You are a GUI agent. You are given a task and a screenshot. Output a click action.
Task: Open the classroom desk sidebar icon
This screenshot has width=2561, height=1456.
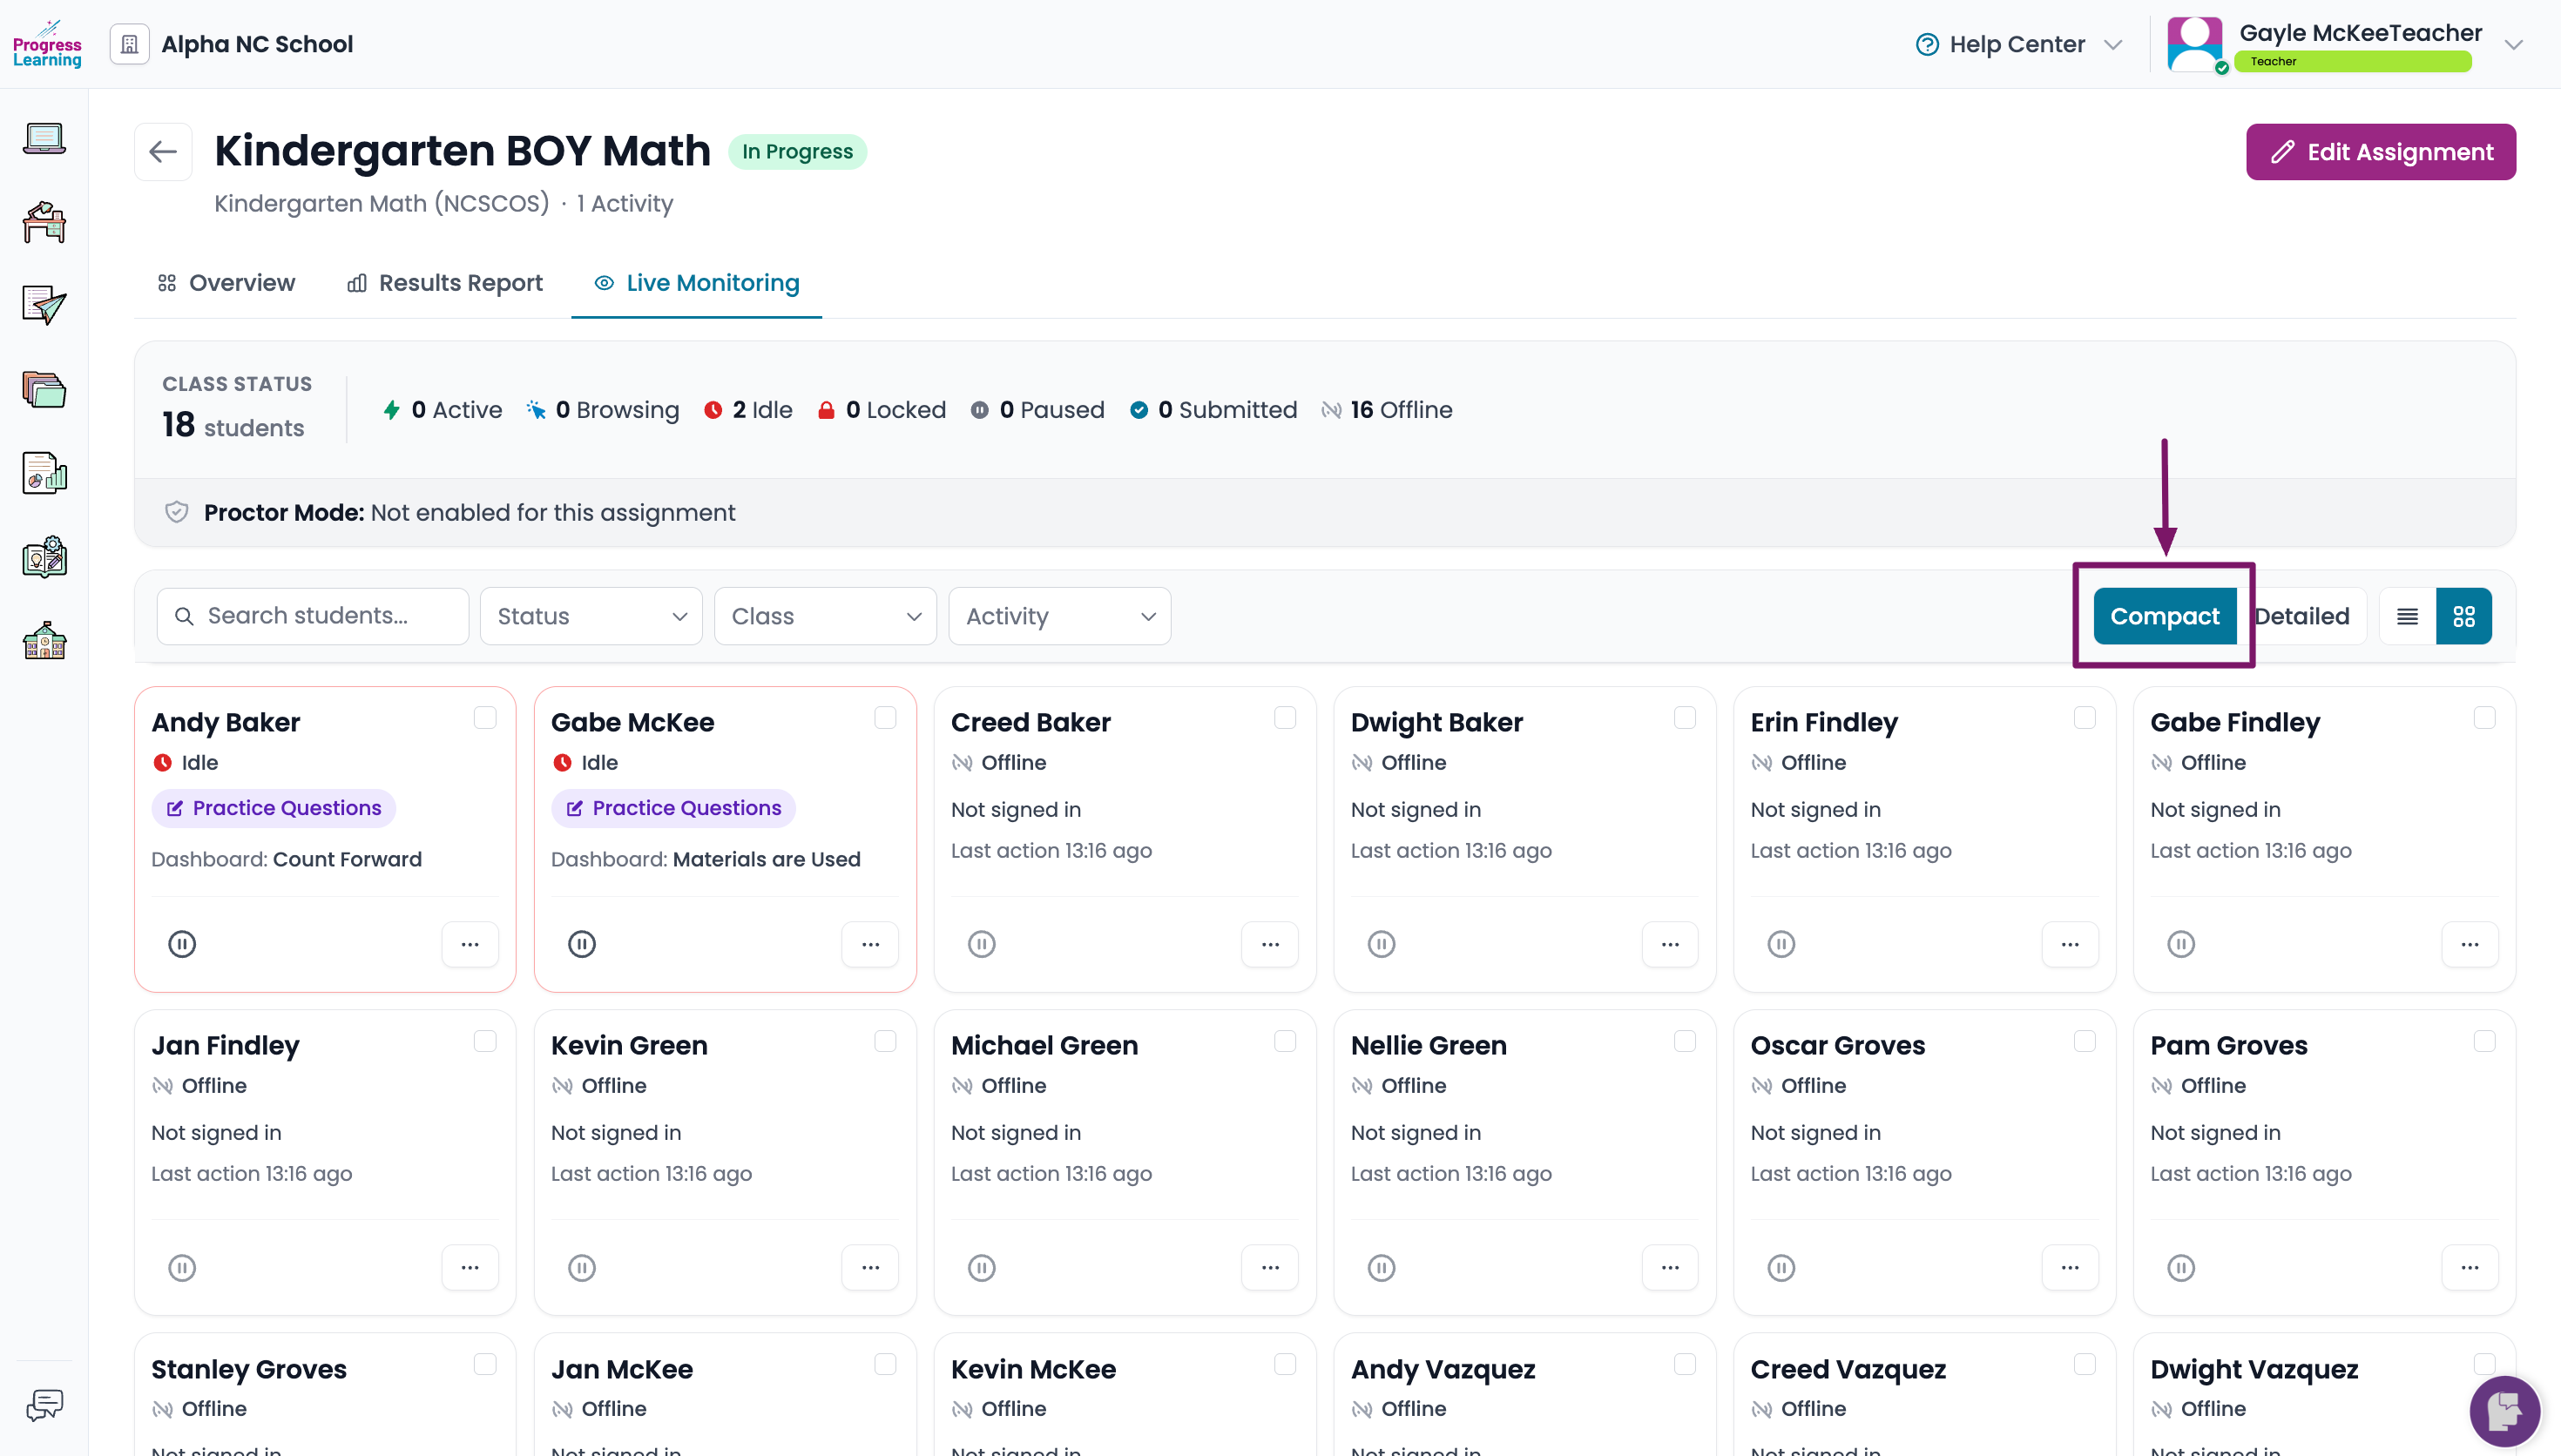tap(44, 222)
